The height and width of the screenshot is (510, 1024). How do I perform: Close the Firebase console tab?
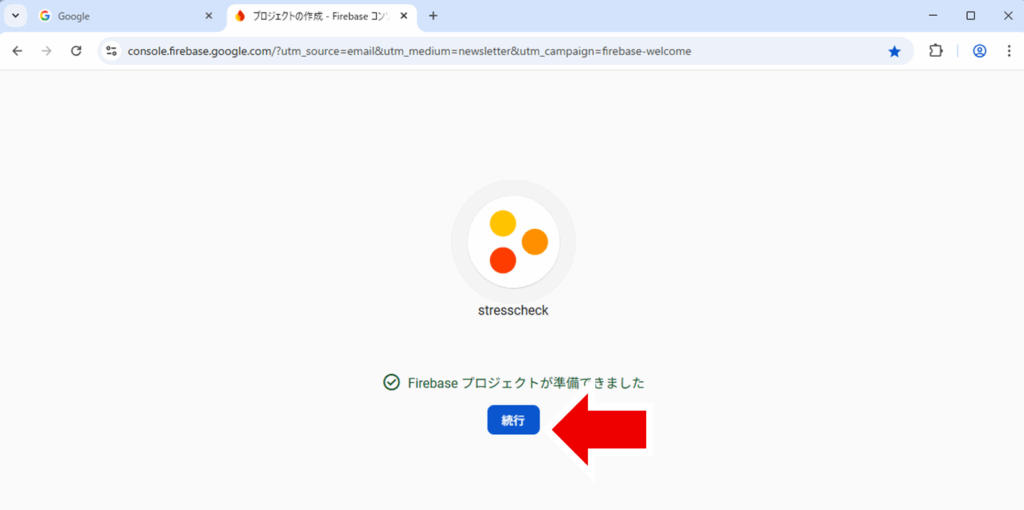[404, 16]
